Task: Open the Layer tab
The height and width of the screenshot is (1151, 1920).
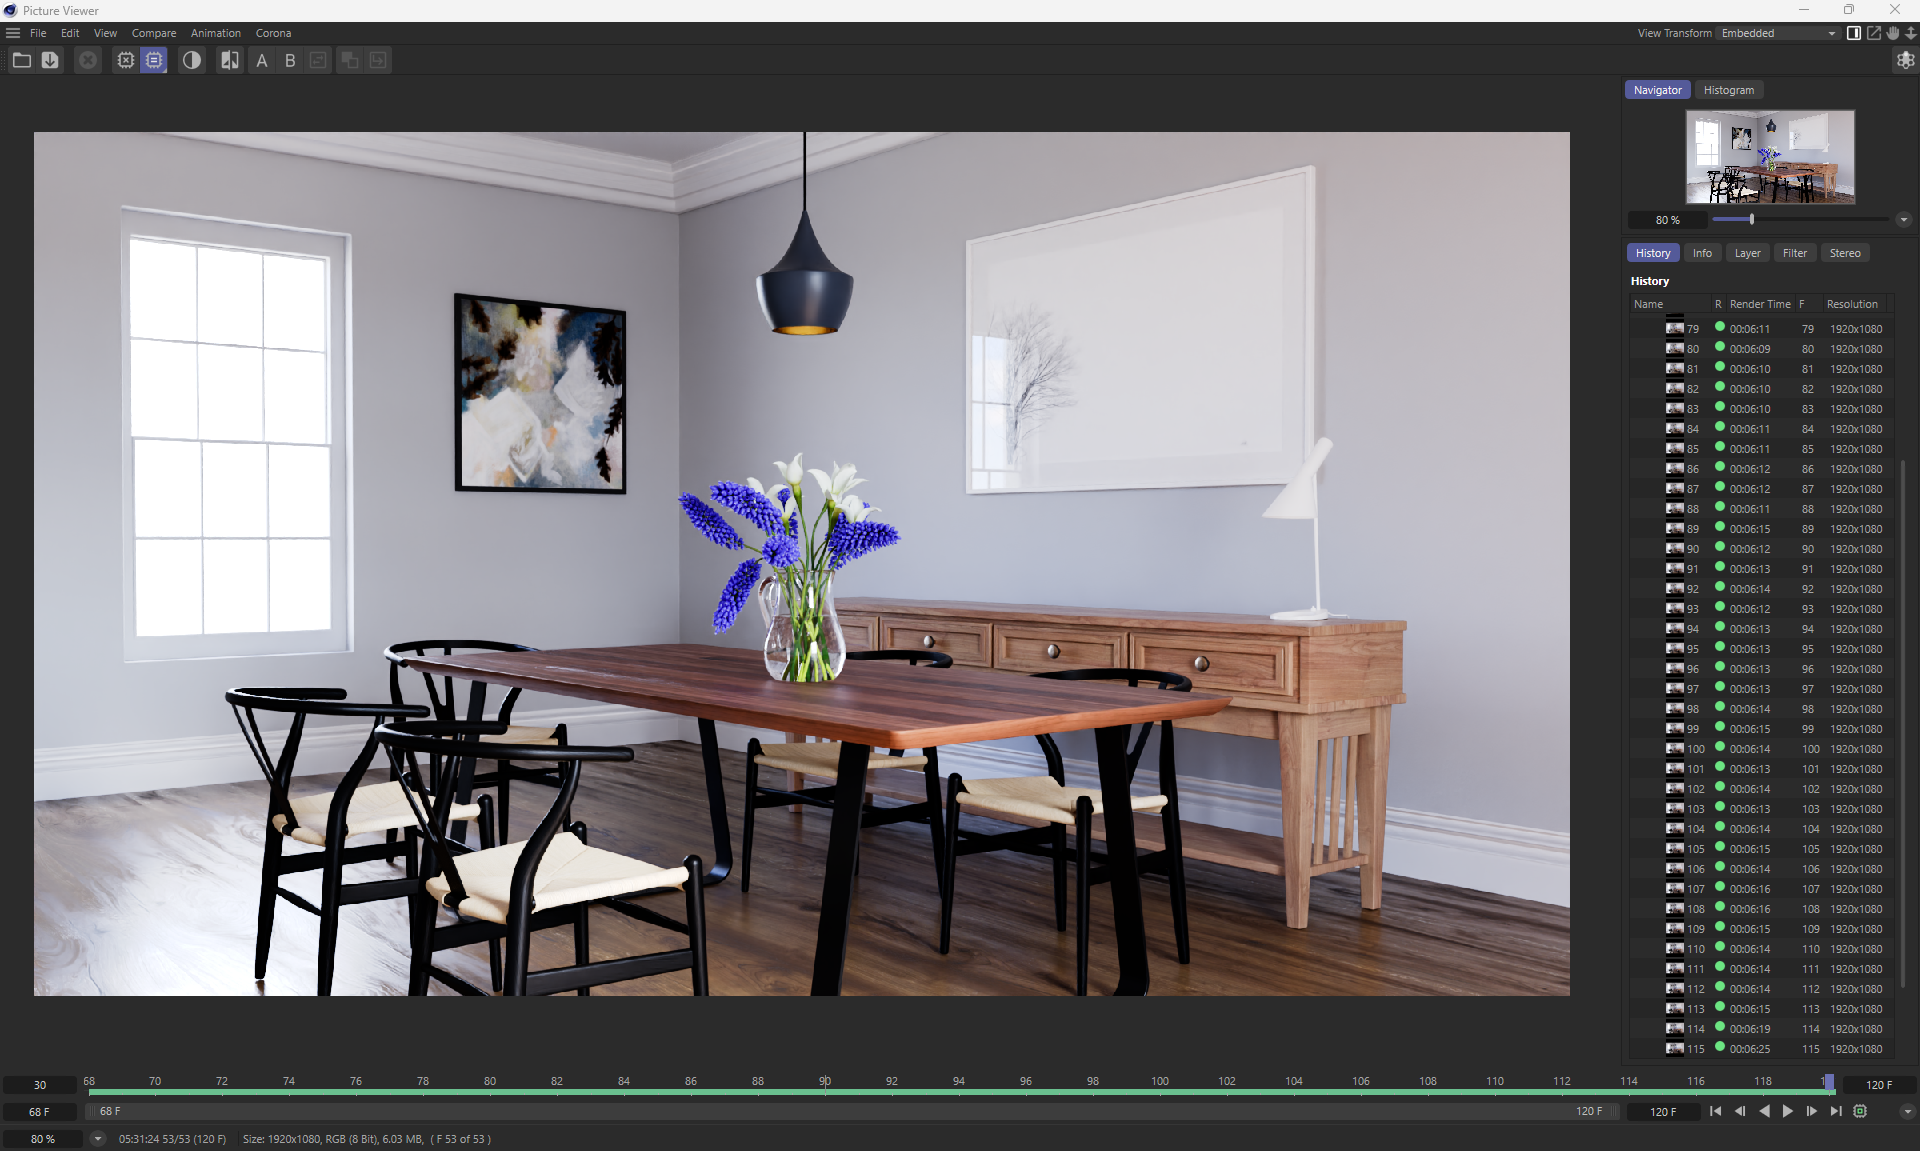Action: tap(1747, 253)
